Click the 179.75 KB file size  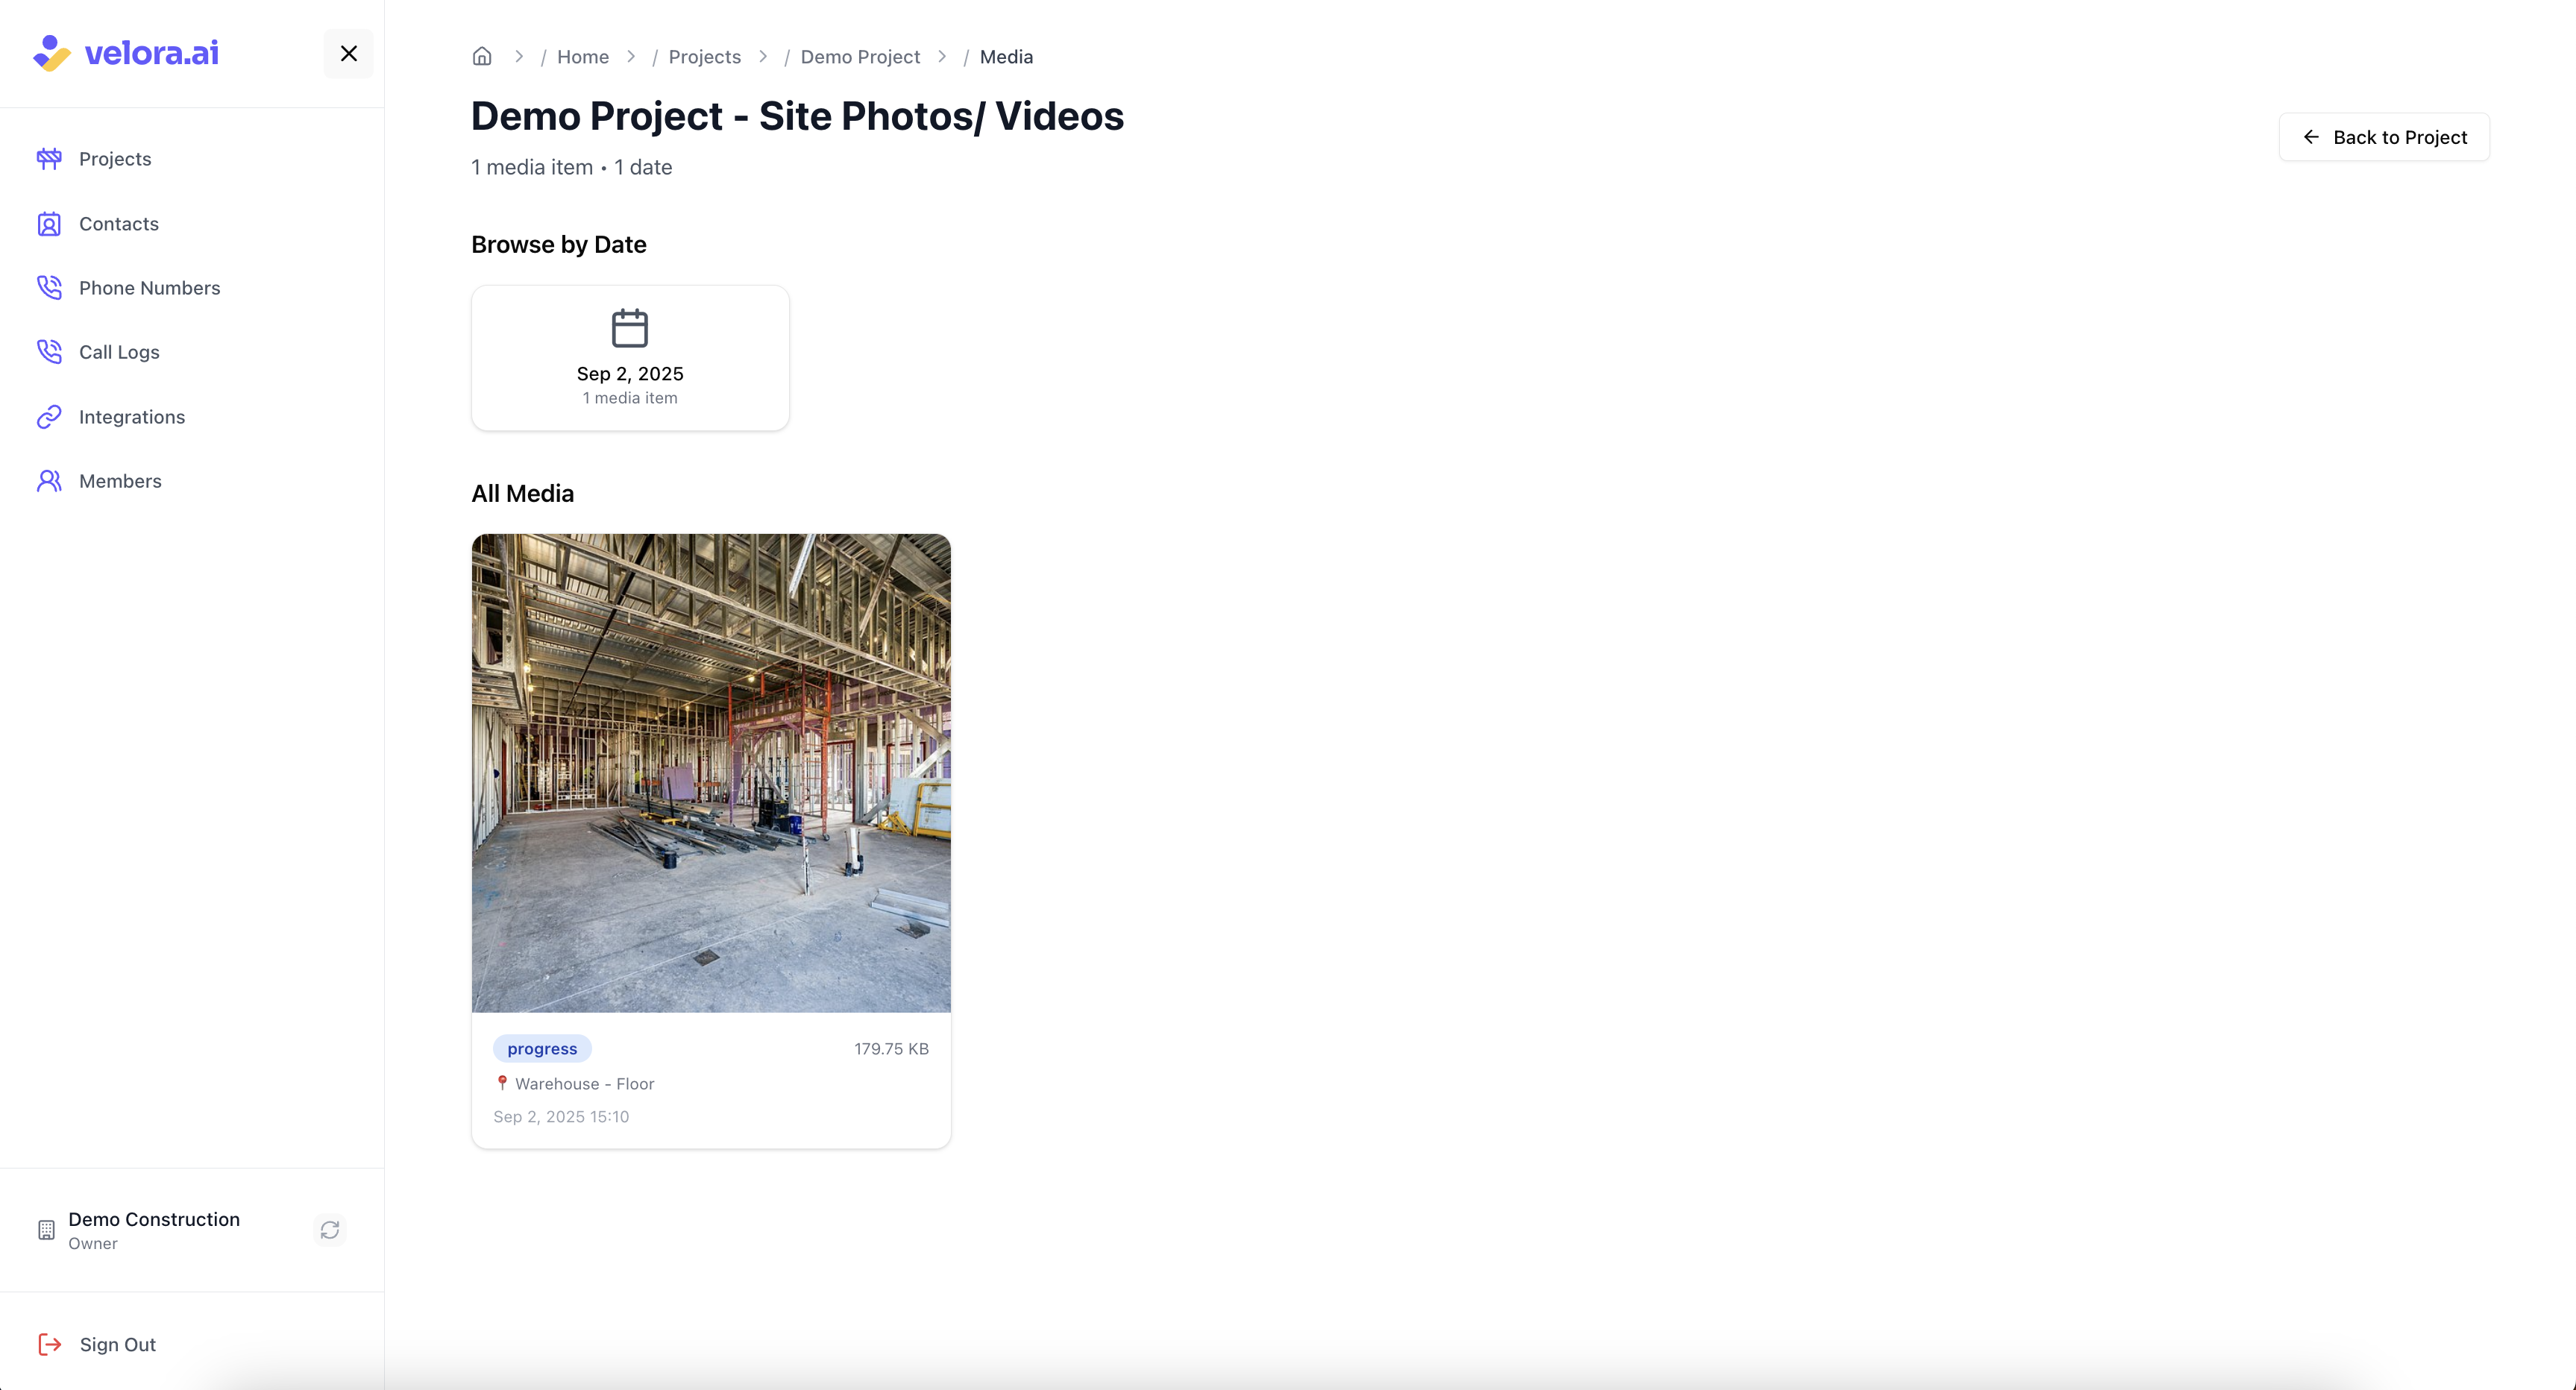[x=891, y=1049]
